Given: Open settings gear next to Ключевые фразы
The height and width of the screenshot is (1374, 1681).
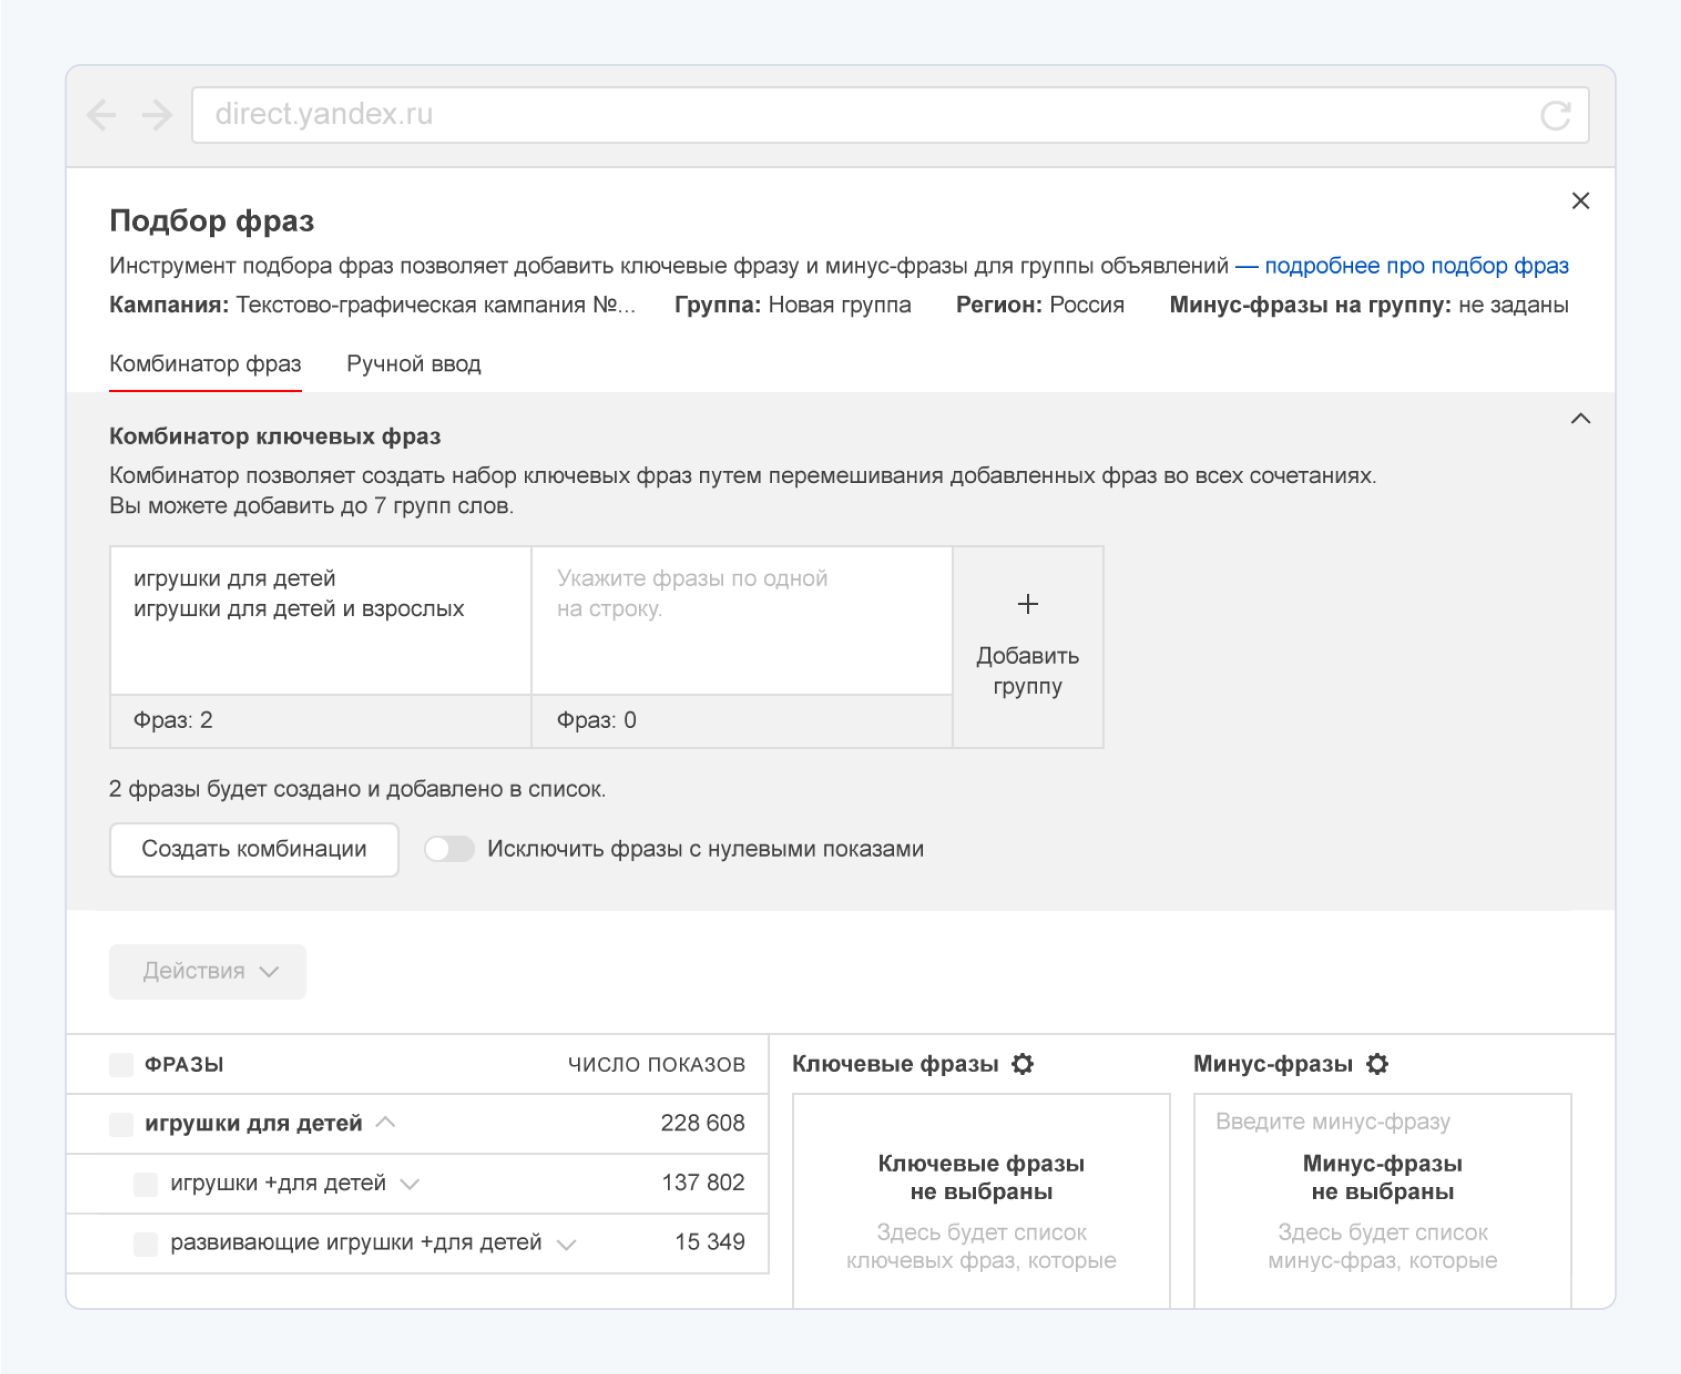Looking at the screenshot, I should (1022, 1064).
